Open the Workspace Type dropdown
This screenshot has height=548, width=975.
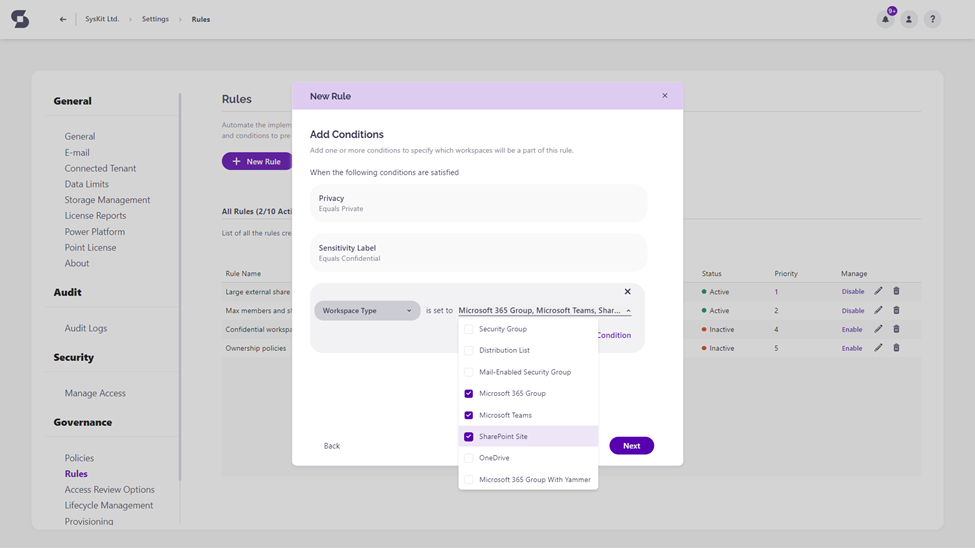(x=367, y=310)
